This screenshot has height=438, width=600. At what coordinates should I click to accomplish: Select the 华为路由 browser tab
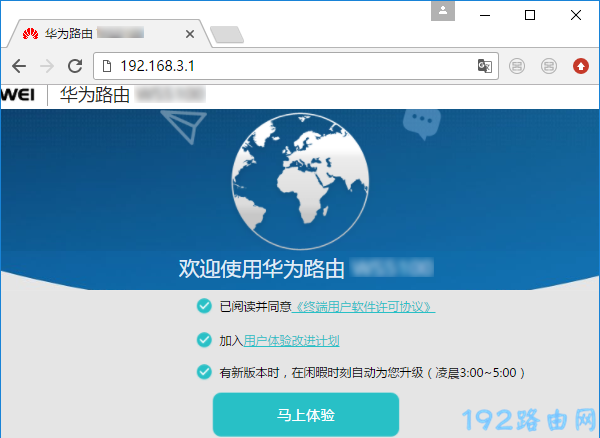pos(100,33)
